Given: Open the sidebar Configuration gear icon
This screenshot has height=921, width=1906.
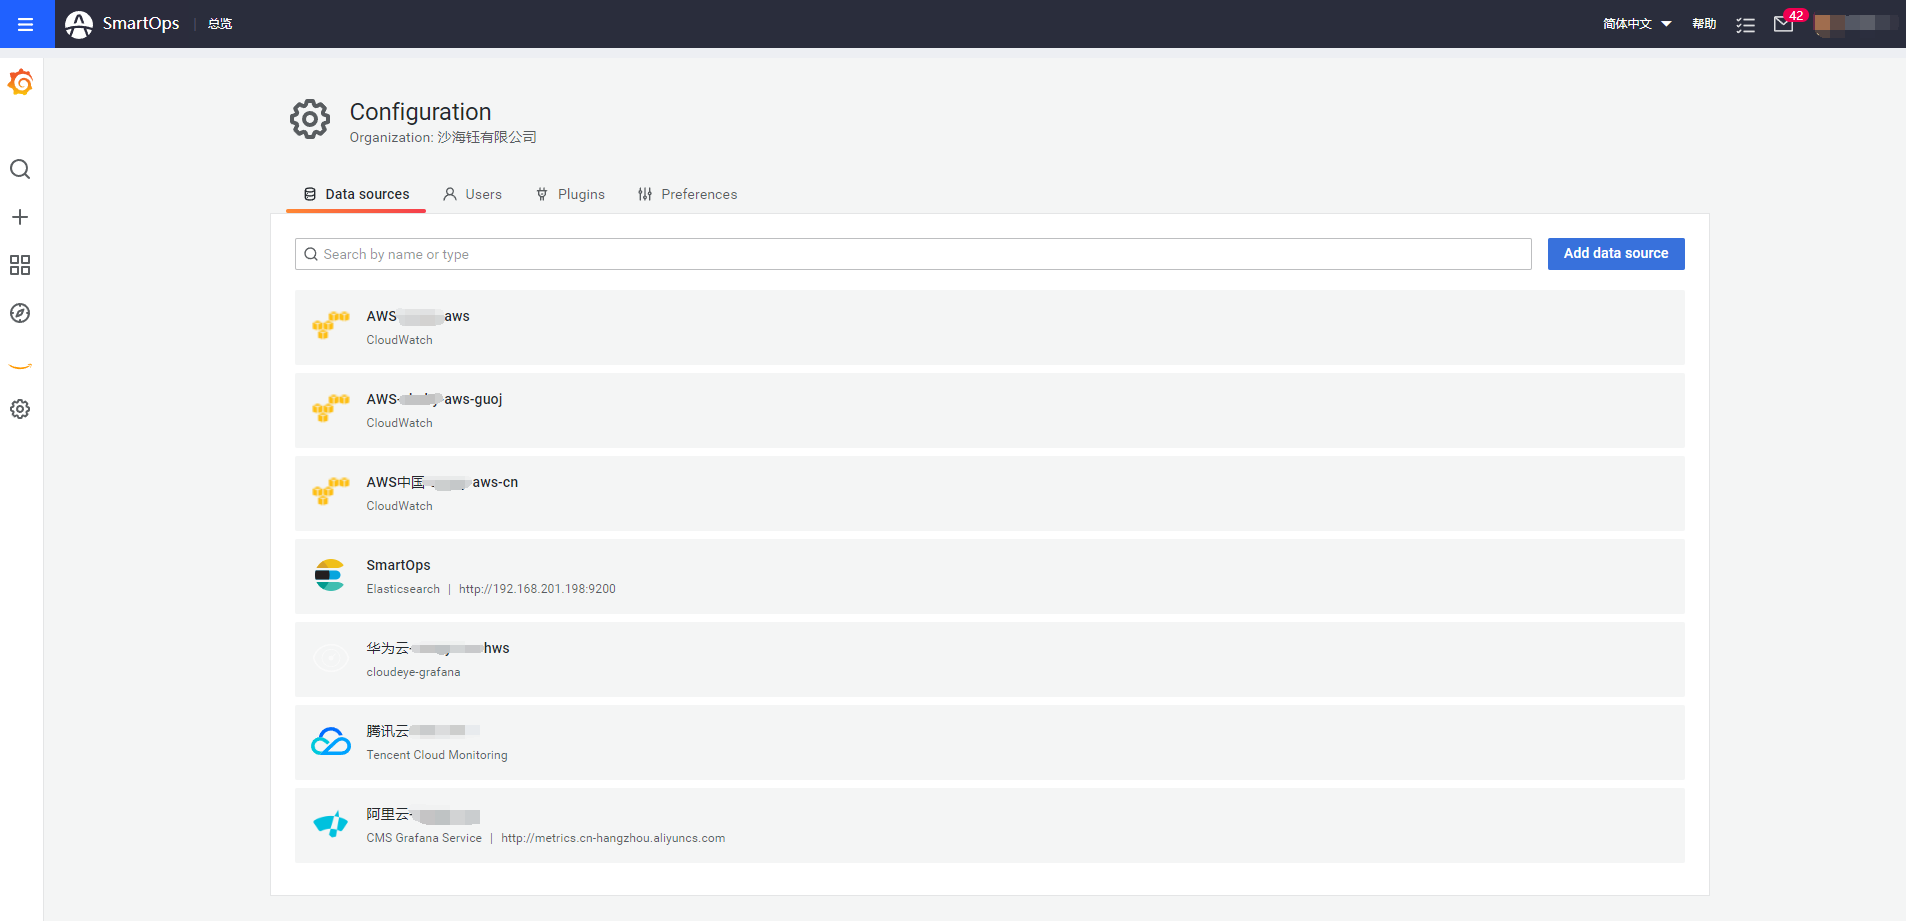Looking at the screenshot, I should (20, 409).
